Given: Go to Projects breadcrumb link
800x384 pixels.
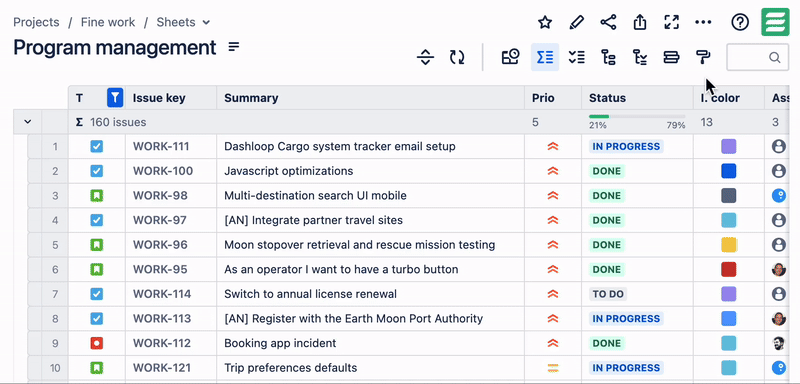Looking at the screenshot, I should coord(36,22).
